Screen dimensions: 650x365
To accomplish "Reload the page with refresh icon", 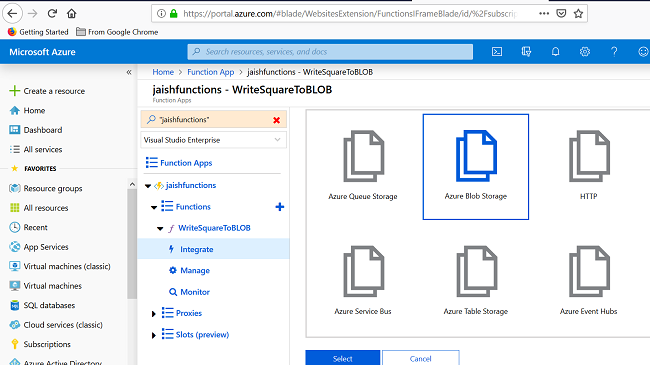I will pyautogui.click(x=52, y=14).
